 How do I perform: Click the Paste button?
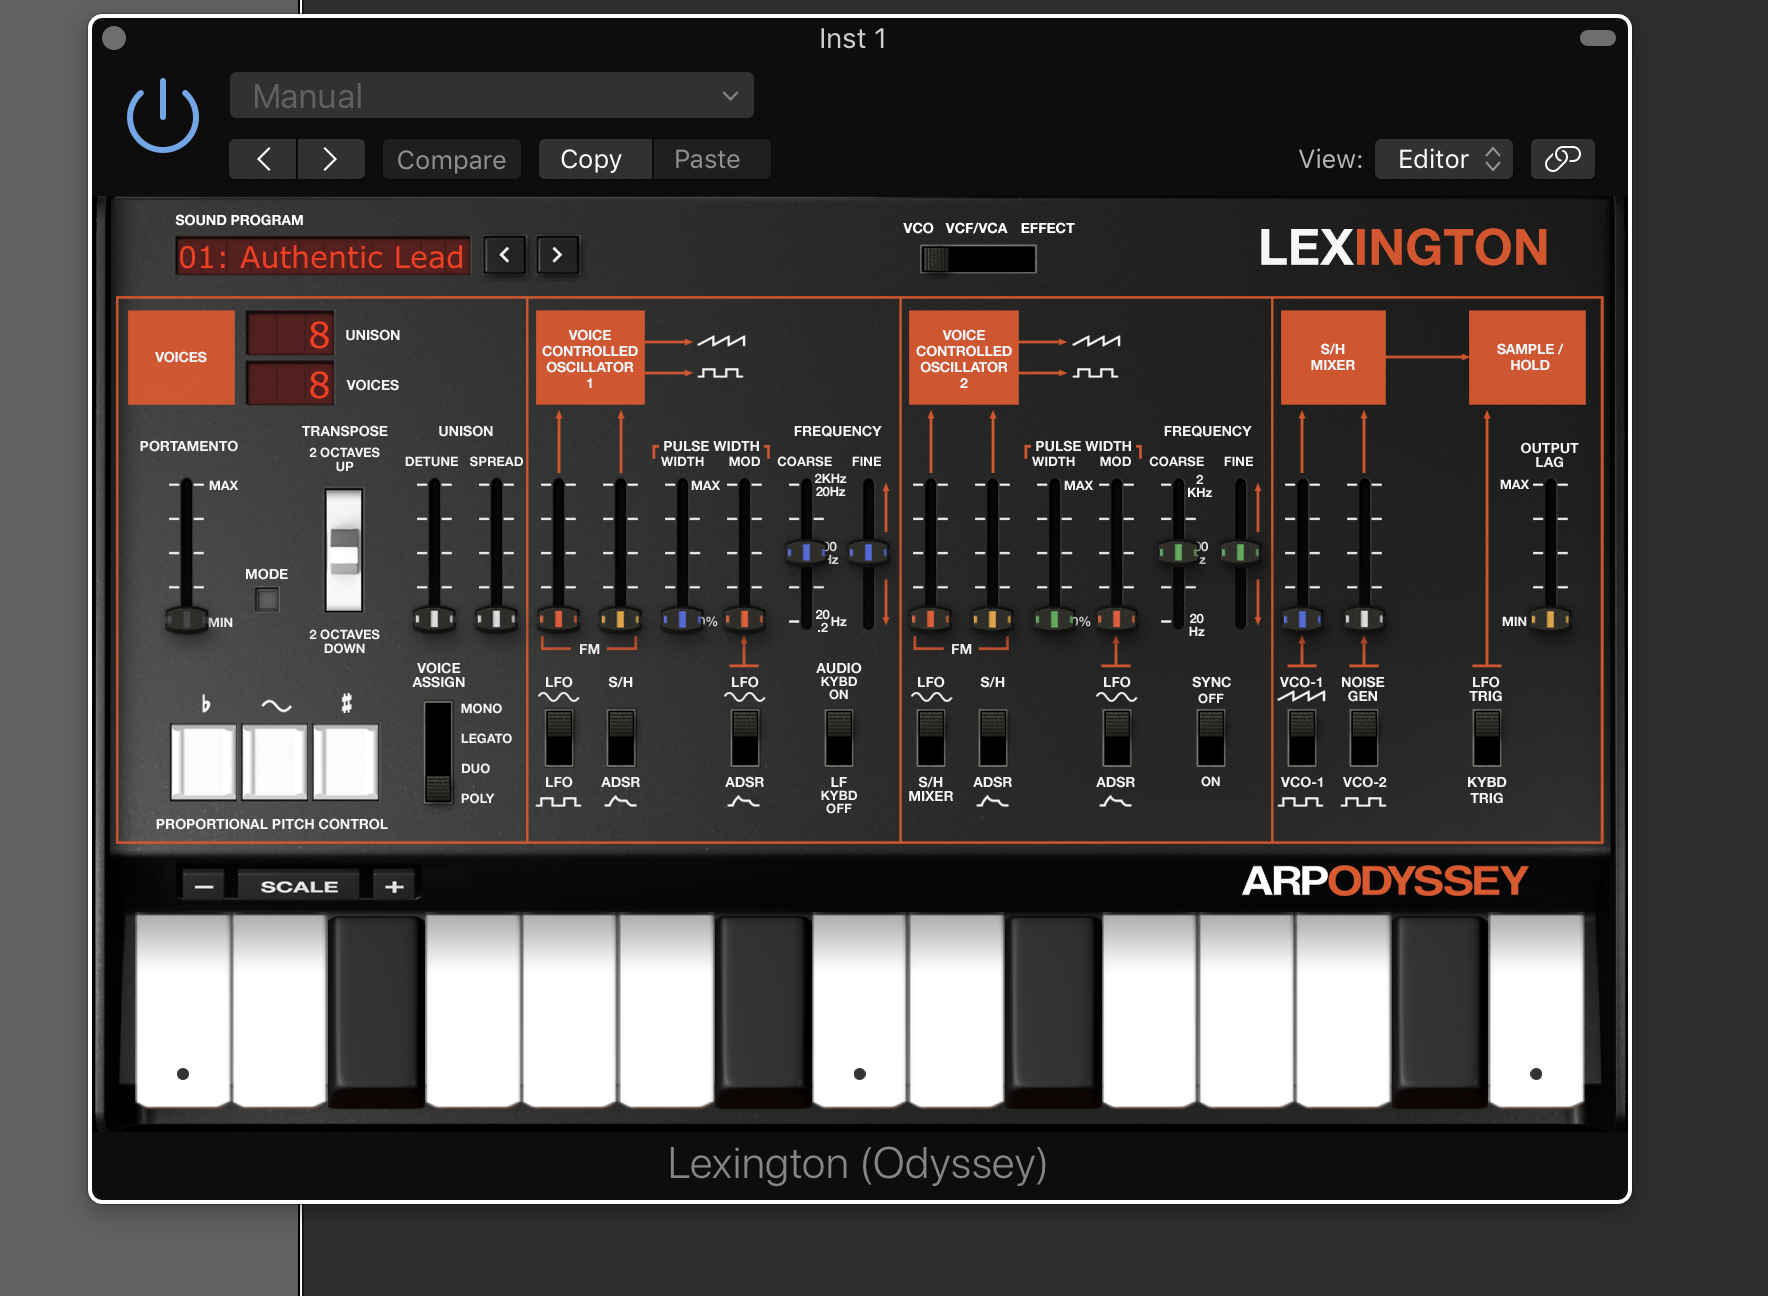(x=711, y=159)
